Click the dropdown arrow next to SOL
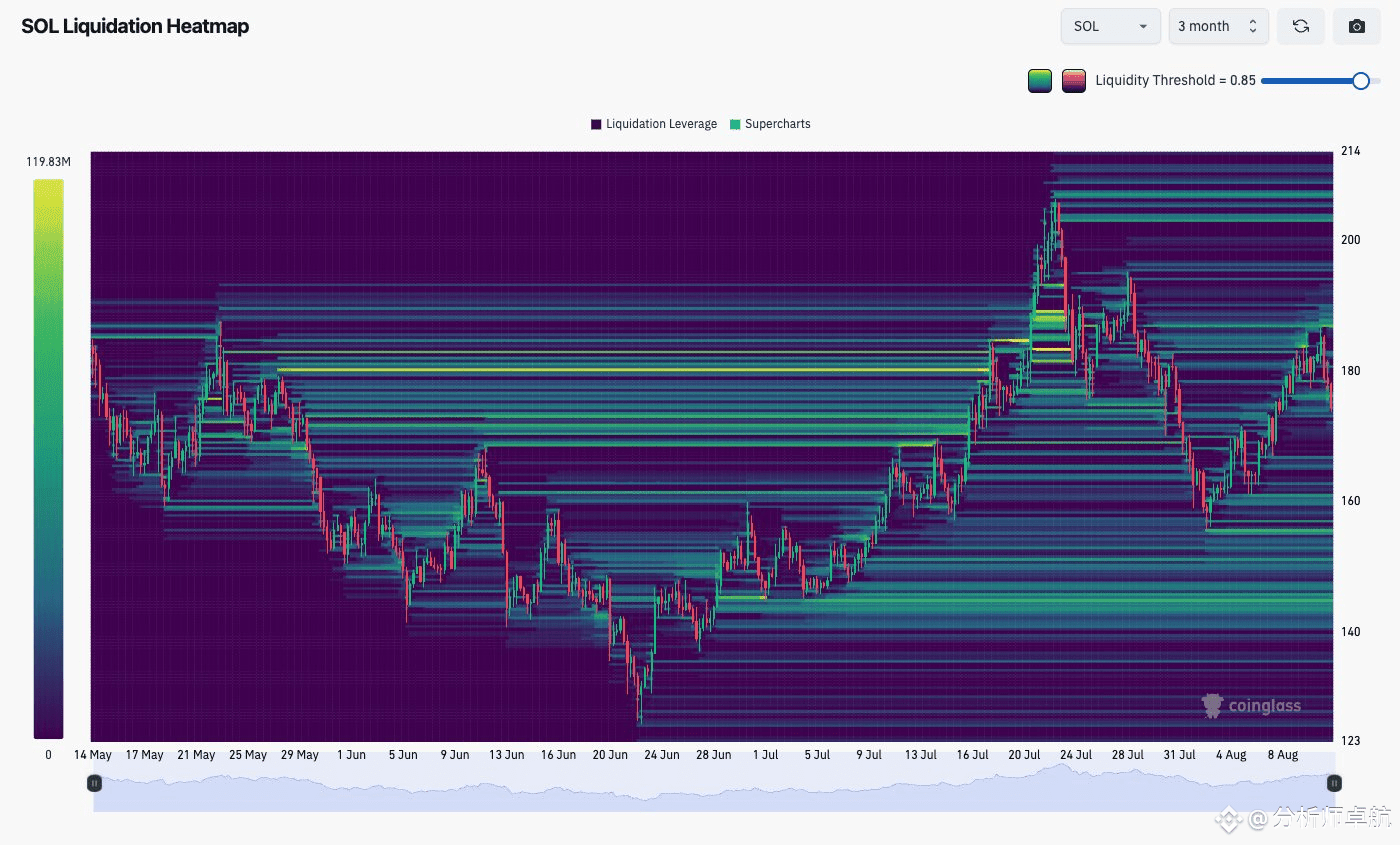The height and width of the screenshot is (845, 1400). (1143, 27)
